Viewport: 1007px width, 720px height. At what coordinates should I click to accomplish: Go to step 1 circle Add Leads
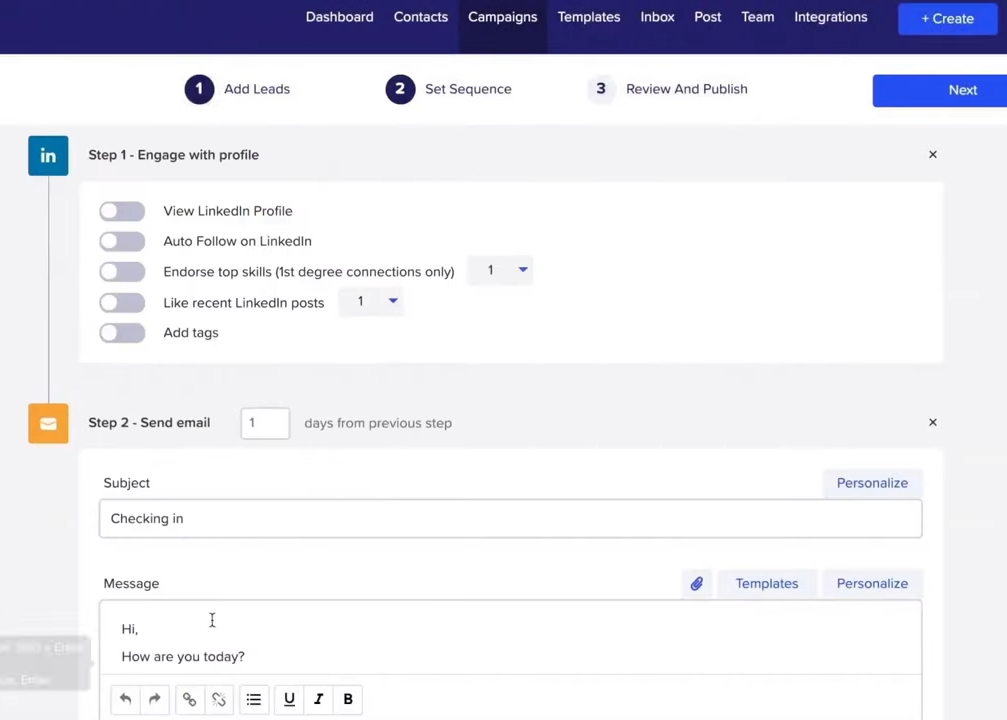click(199, 89)
